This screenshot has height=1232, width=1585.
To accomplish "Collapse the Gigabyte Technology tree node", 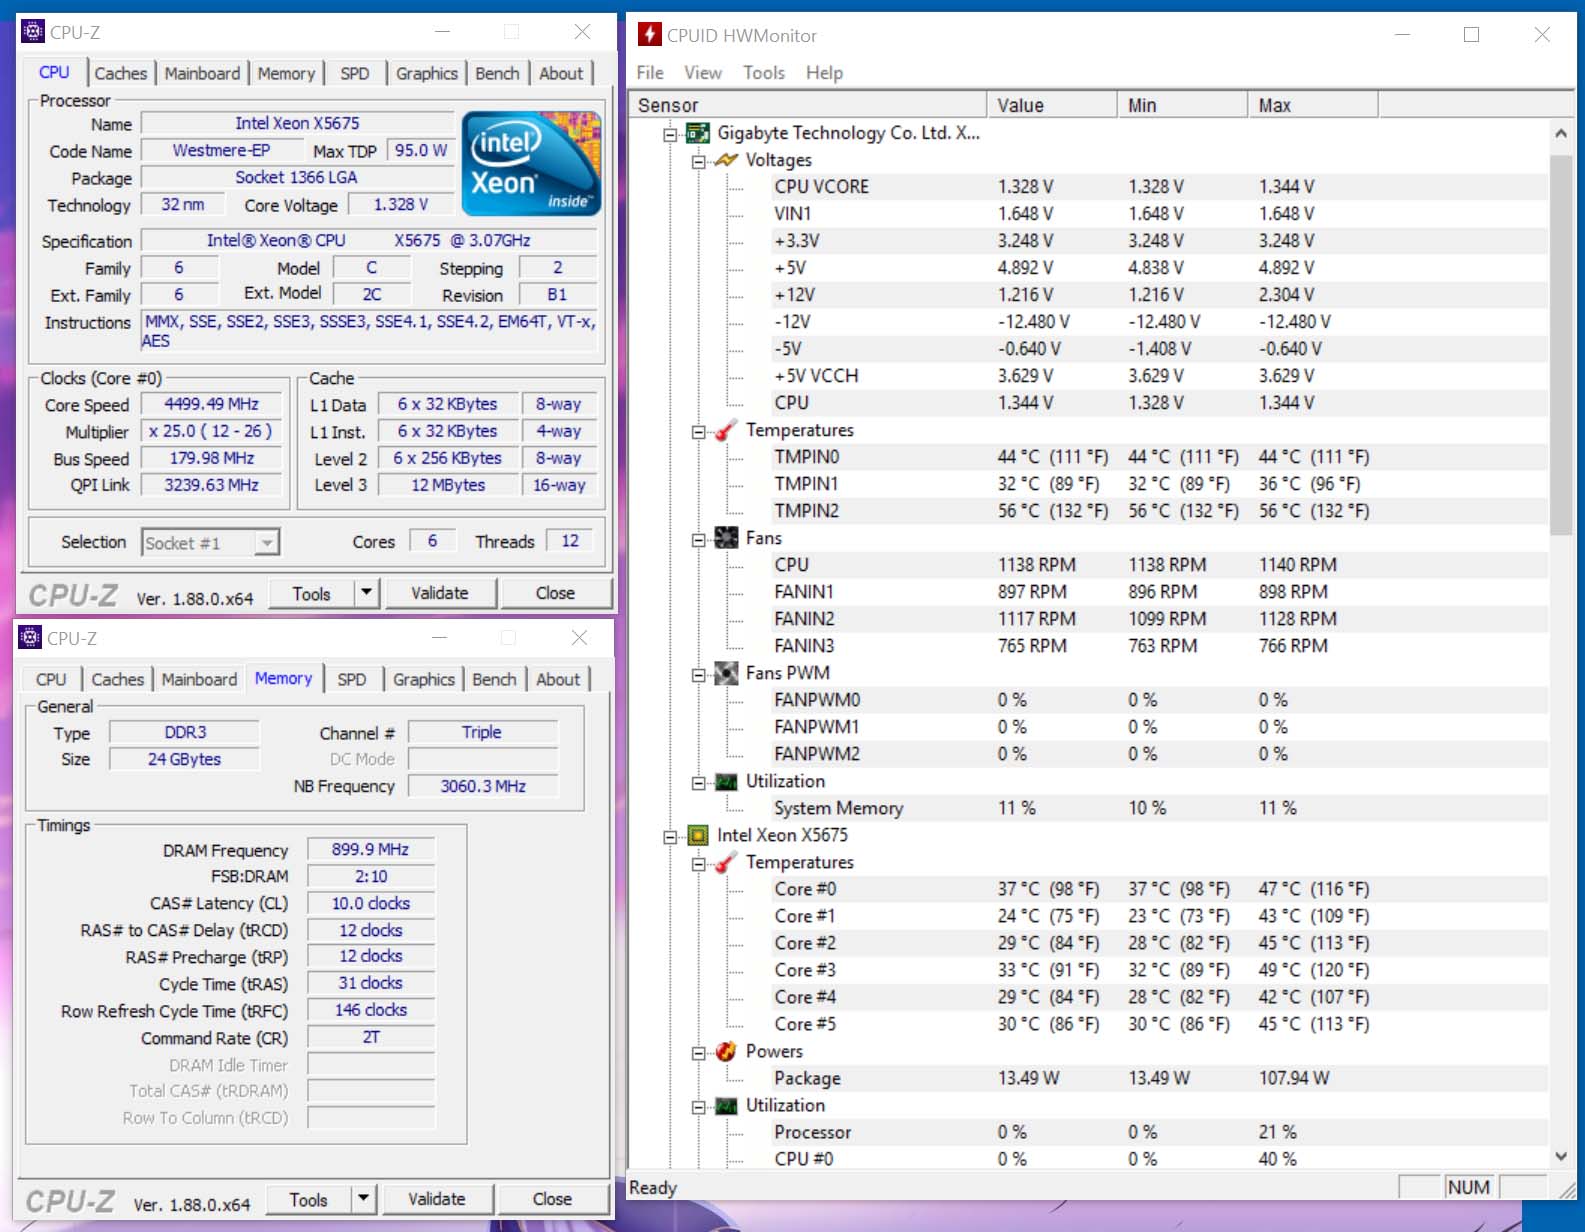I will click(x=670, y=134).
